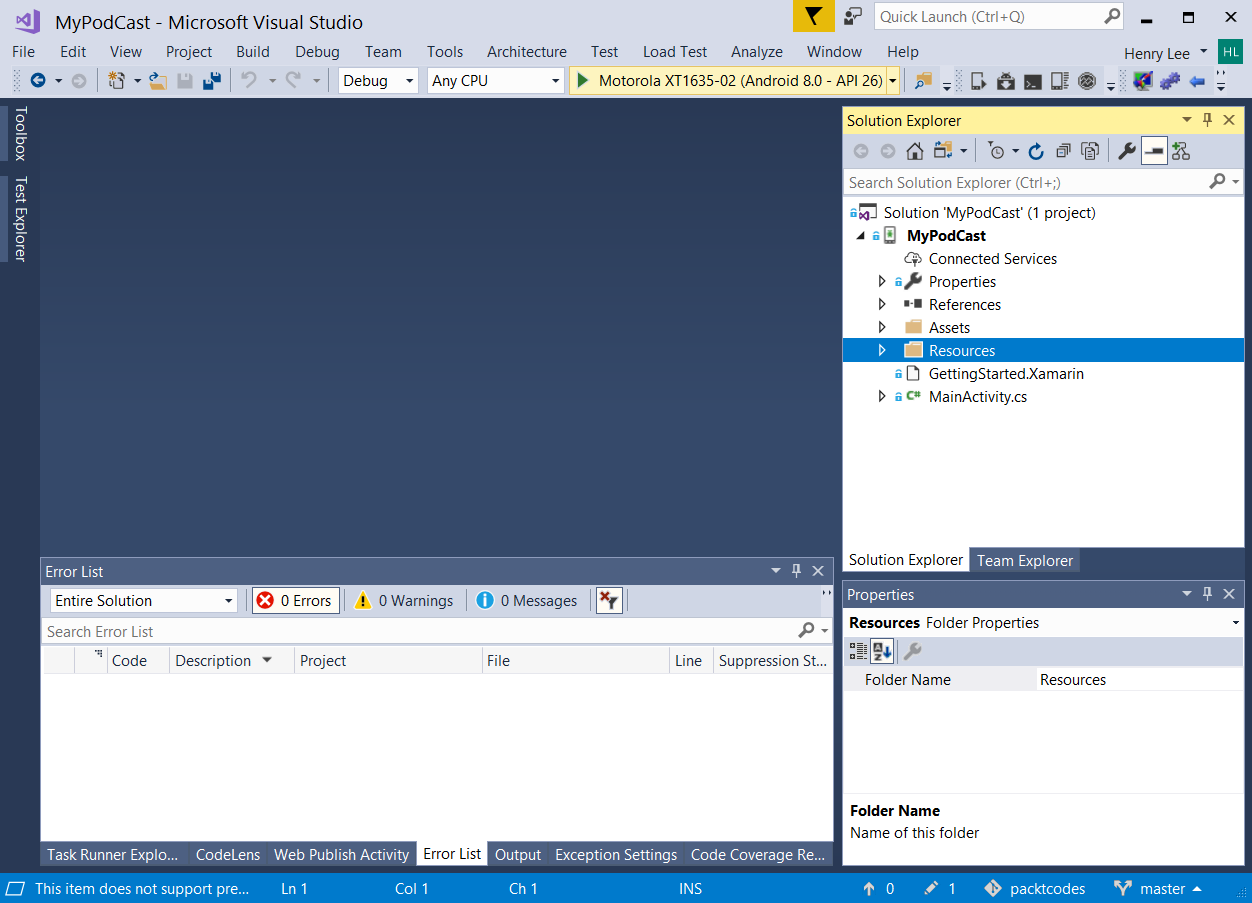The width and height of the screenshot is (1252, 903).
Task: Open the Android SDK Manager icon
Action: coord(1006,81)
